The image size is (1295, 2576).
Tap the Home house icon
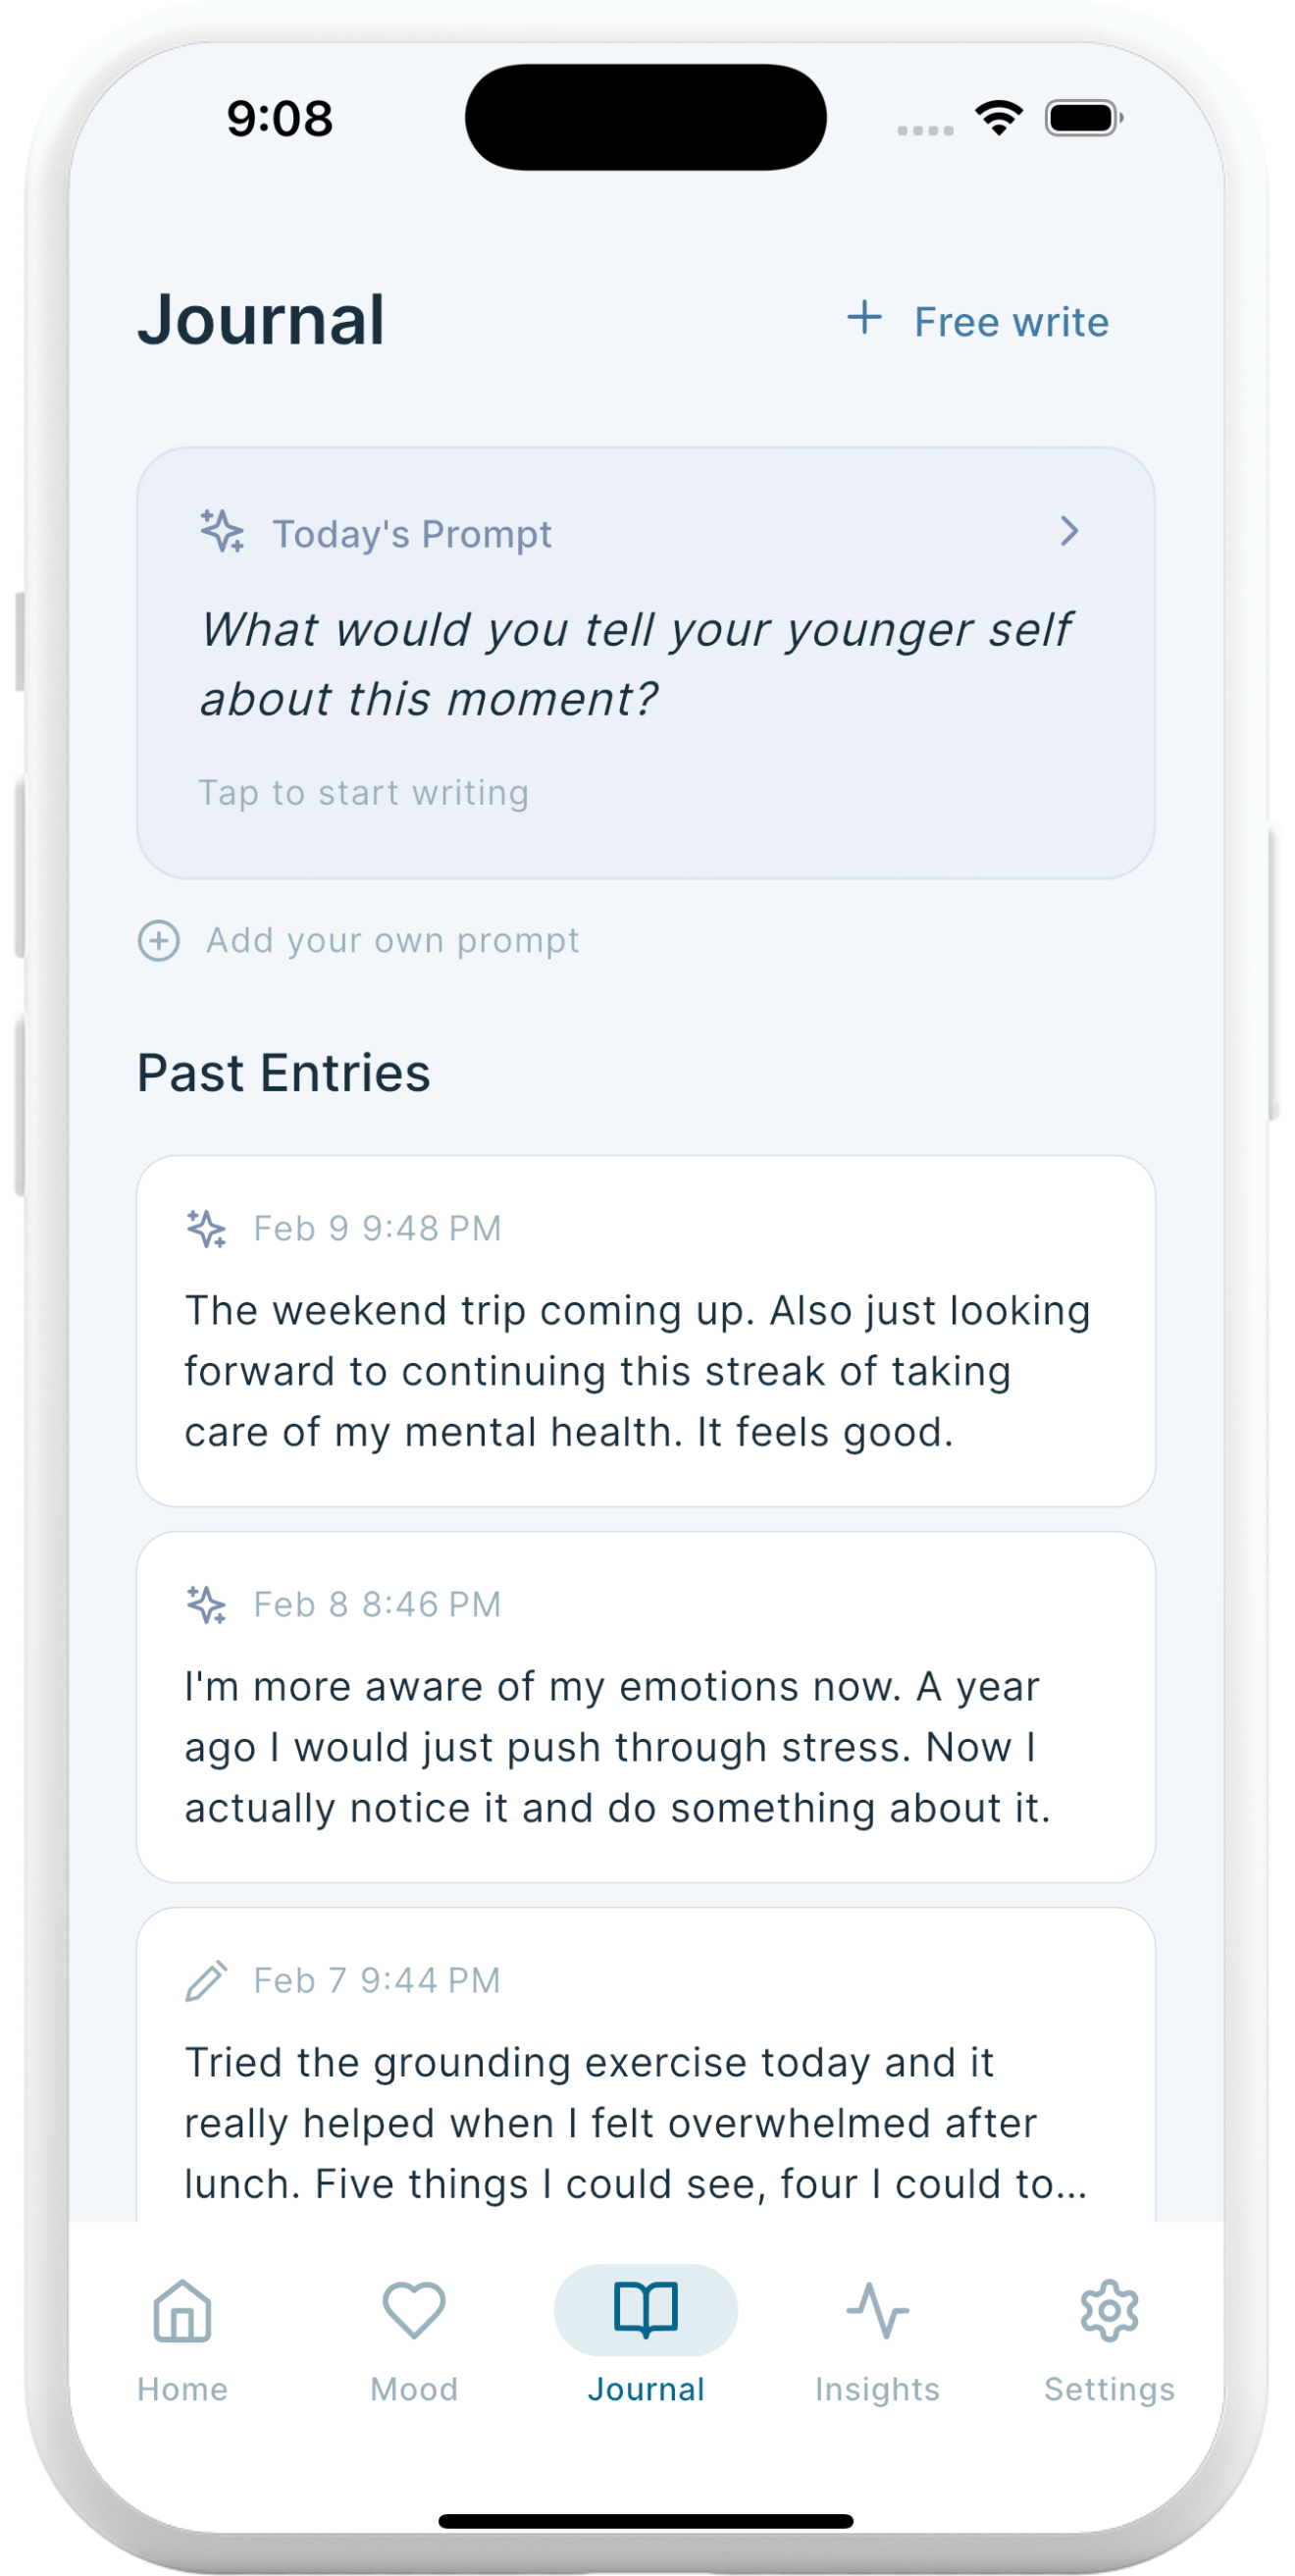point(182,2310)
